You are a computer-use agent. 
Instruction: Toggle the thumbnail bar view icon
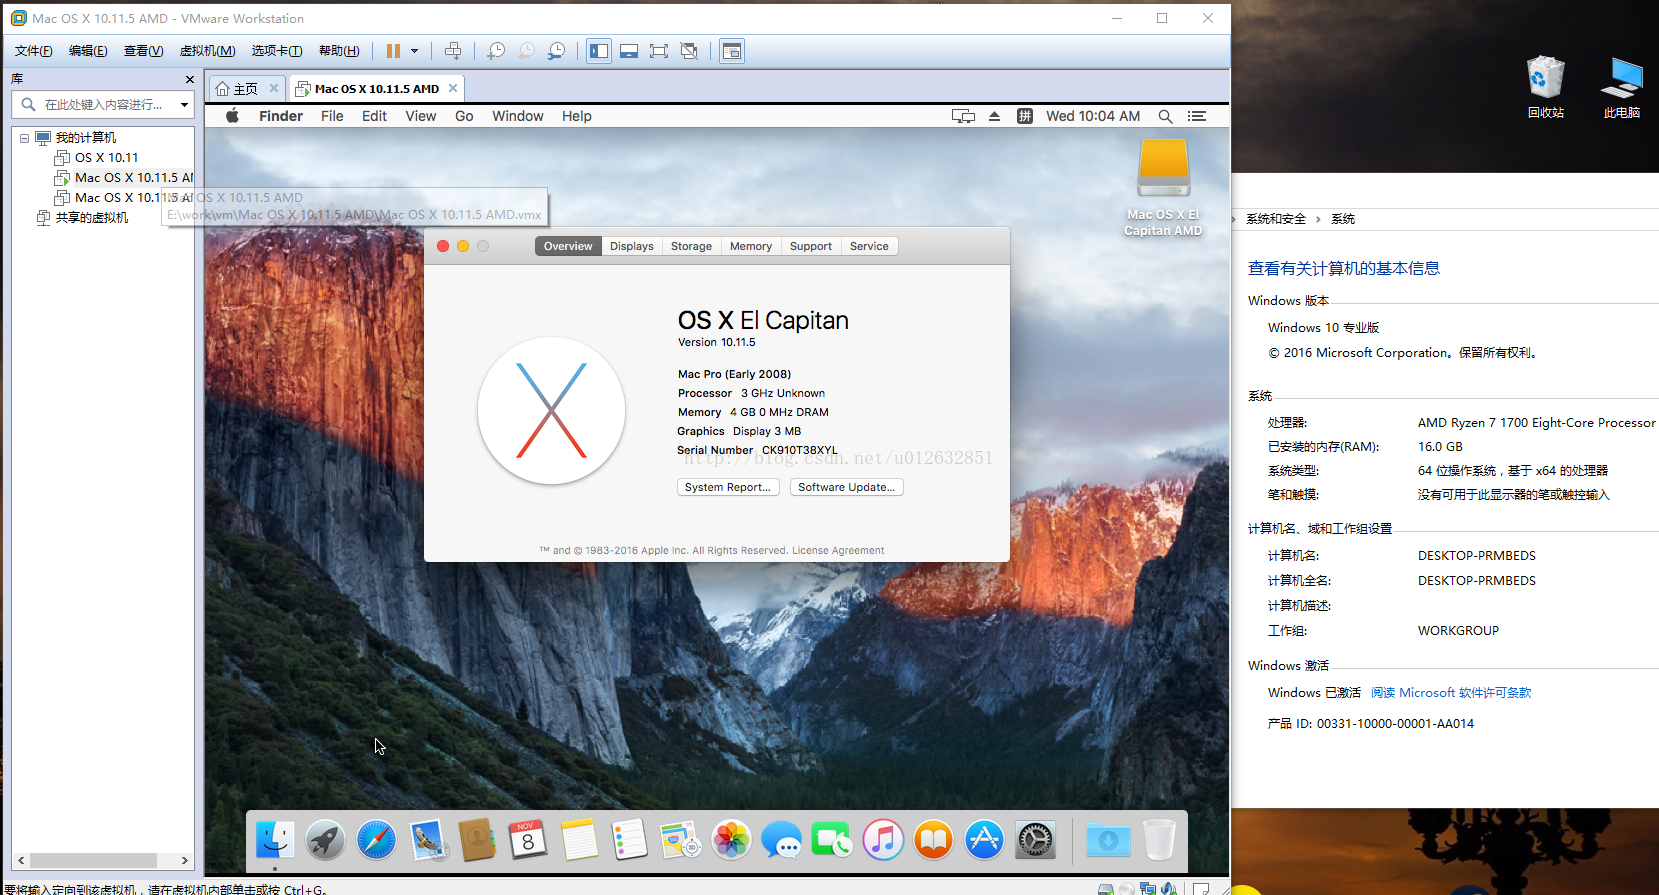pos(629,51)
